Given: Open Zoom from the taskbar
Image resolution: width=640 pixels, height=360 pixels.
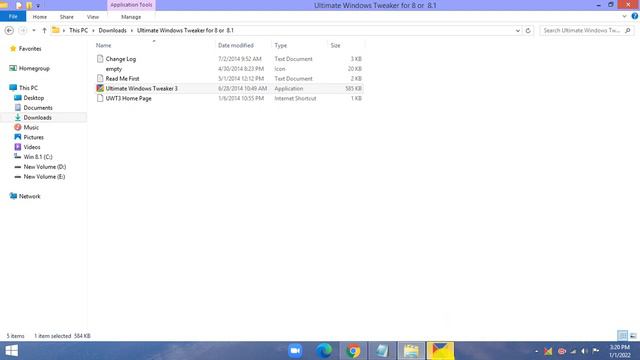Looking at the screenshot, I should click(295, 351).
